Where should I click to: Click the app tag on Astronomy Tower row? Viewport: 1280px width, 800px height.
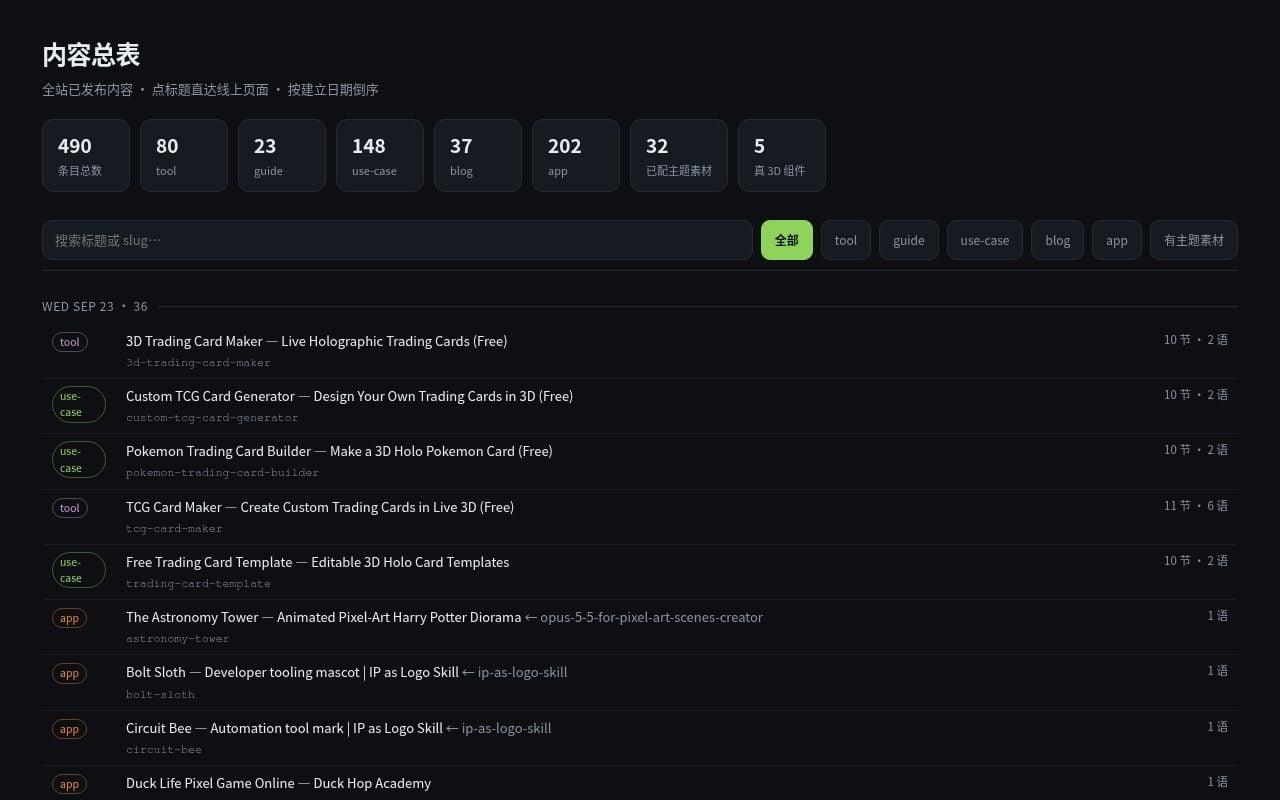[x=69, y=618]
